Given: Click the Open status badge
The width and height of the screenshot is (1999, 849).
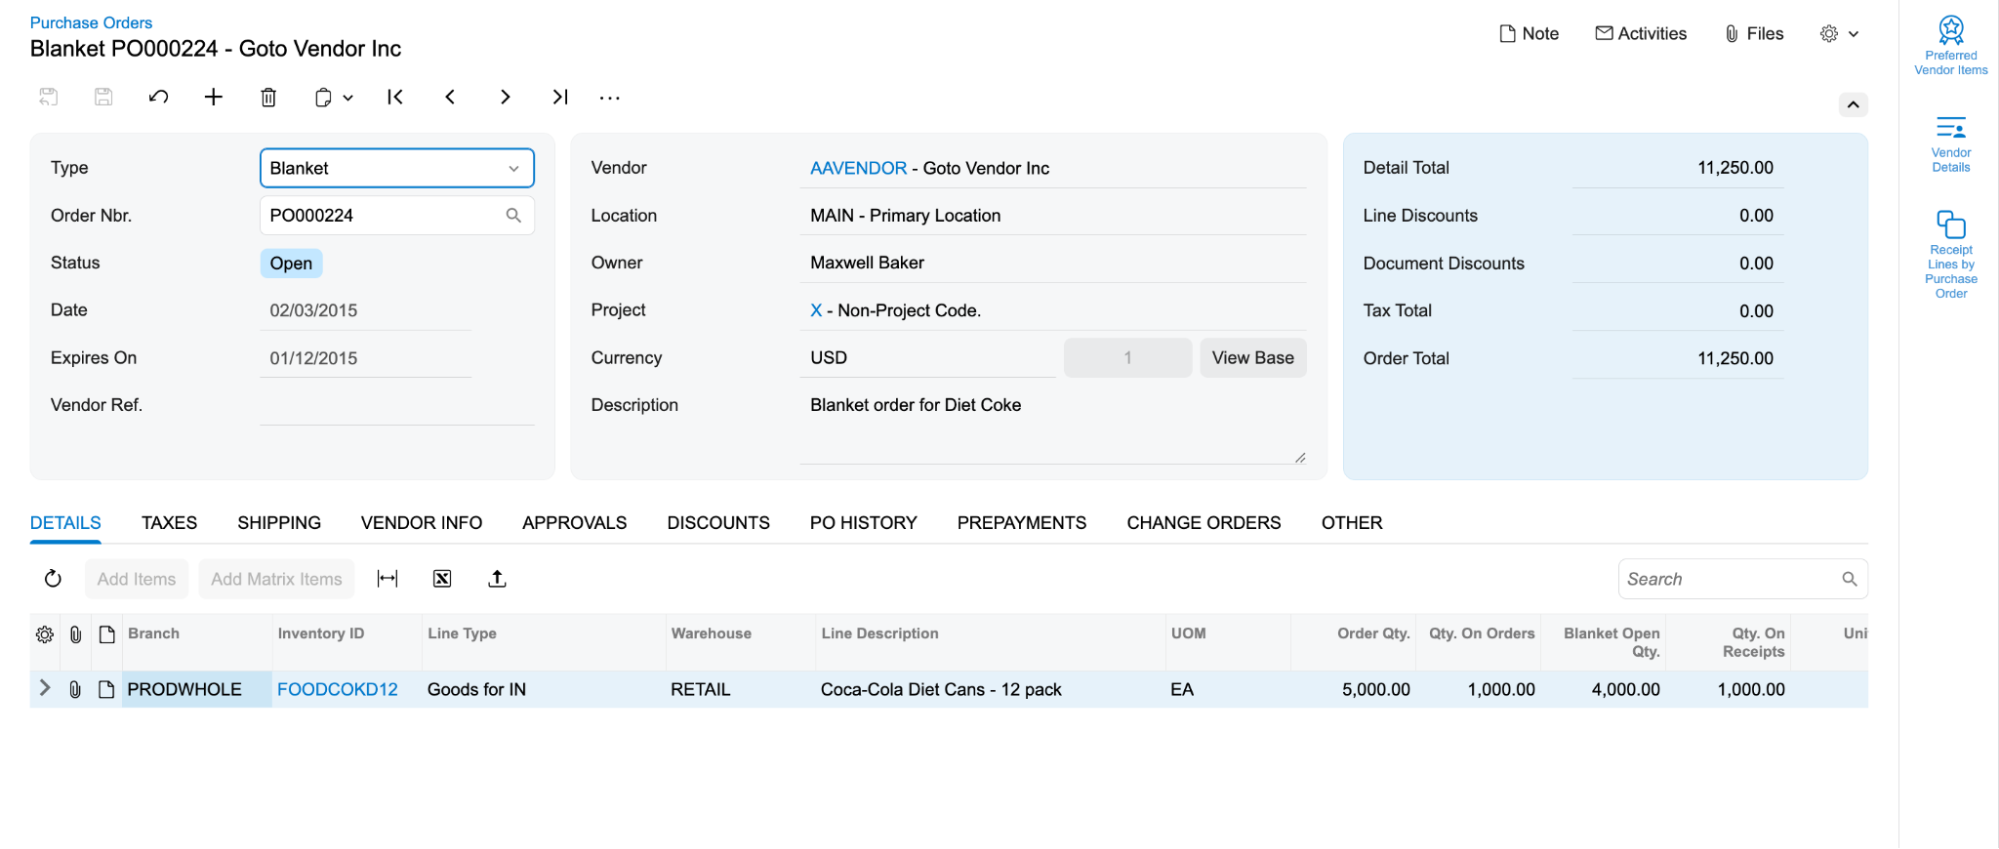Looking at the screenshot, I should pos(291,263).
